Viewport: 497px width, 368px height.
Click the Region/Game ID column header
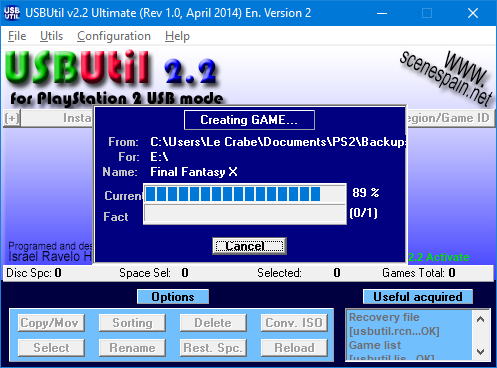(450, 118)
